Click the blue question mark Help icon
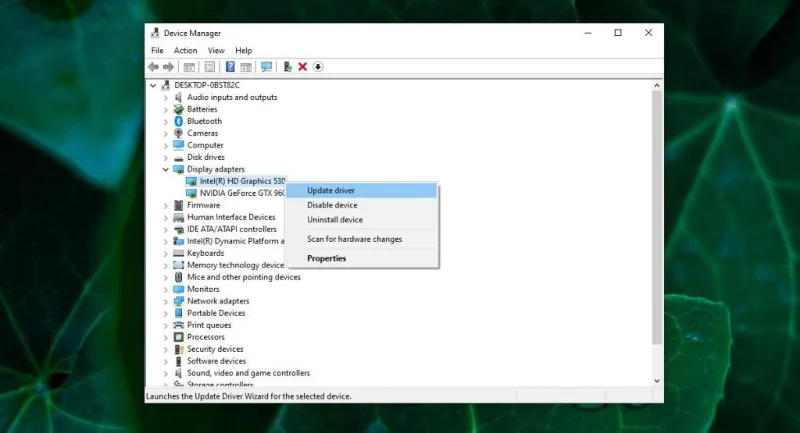The height and width of the screenshot is (433, 800). tap(230, 67)
